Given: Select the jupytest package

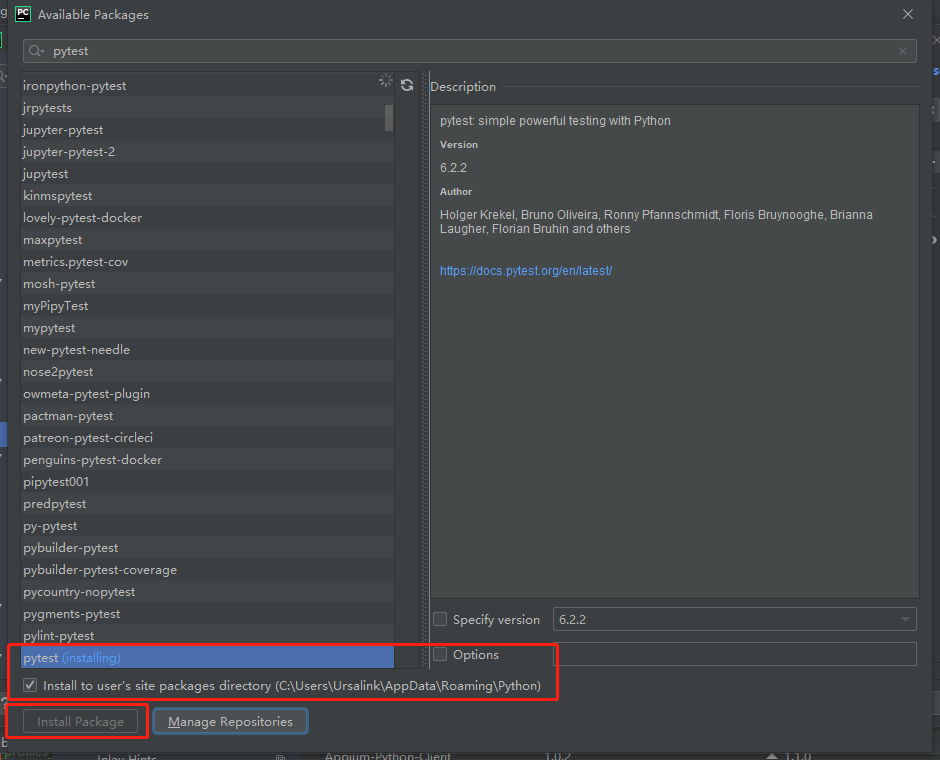Looking at the screenshot, I should tap(207, 174).
